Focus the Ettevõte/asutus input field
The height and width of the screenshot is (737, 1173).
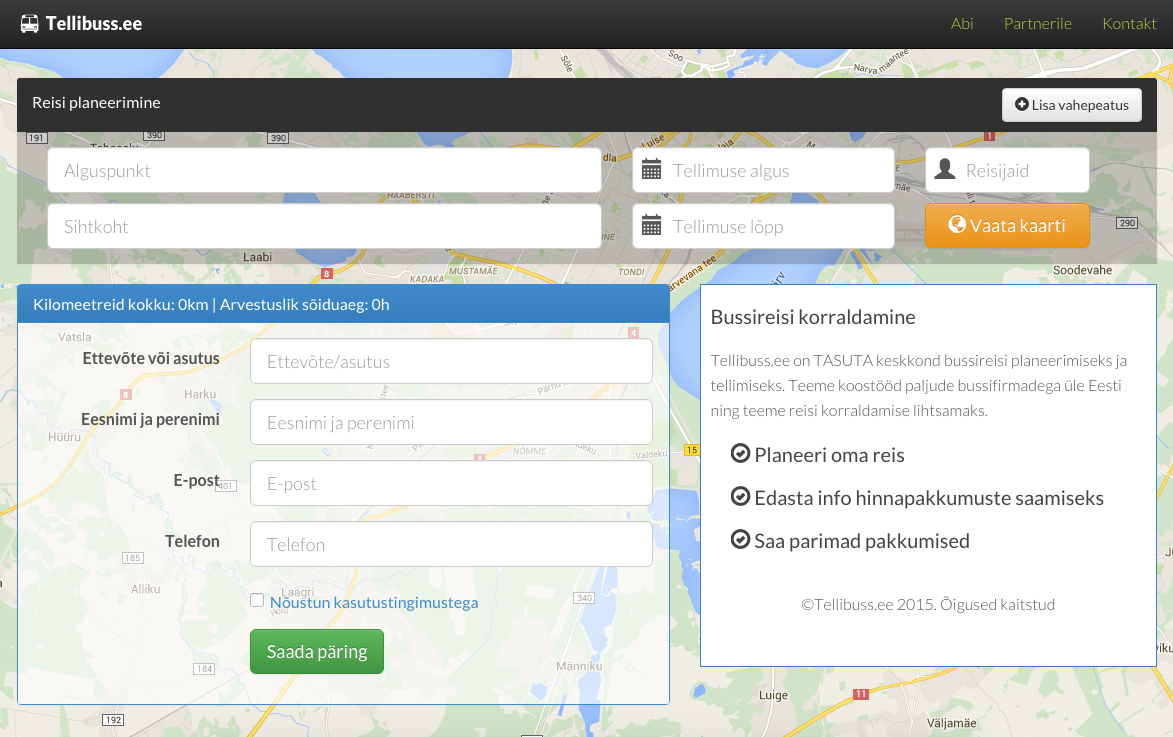point(451,361)
